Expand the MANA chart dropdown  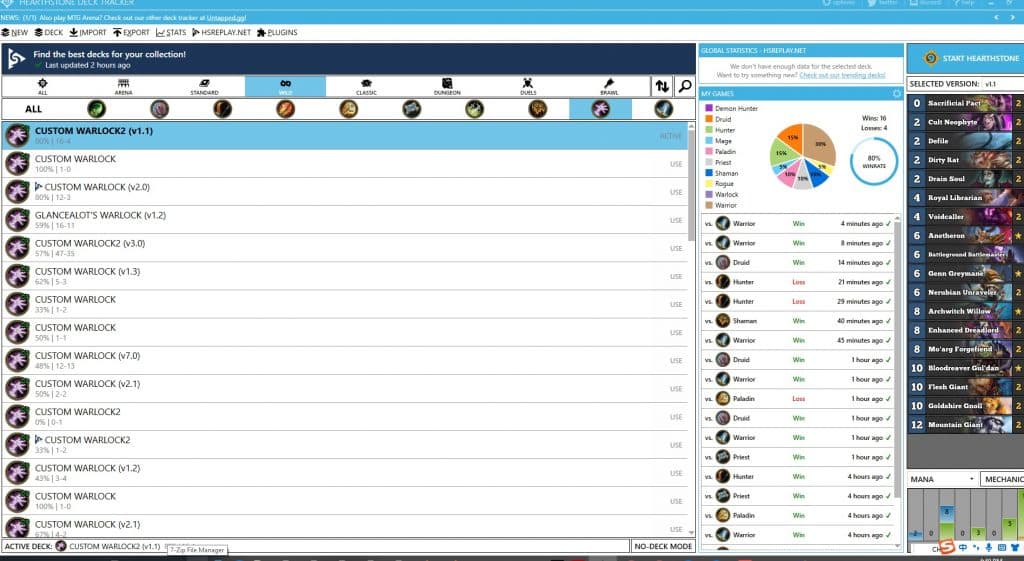point(940,479)
